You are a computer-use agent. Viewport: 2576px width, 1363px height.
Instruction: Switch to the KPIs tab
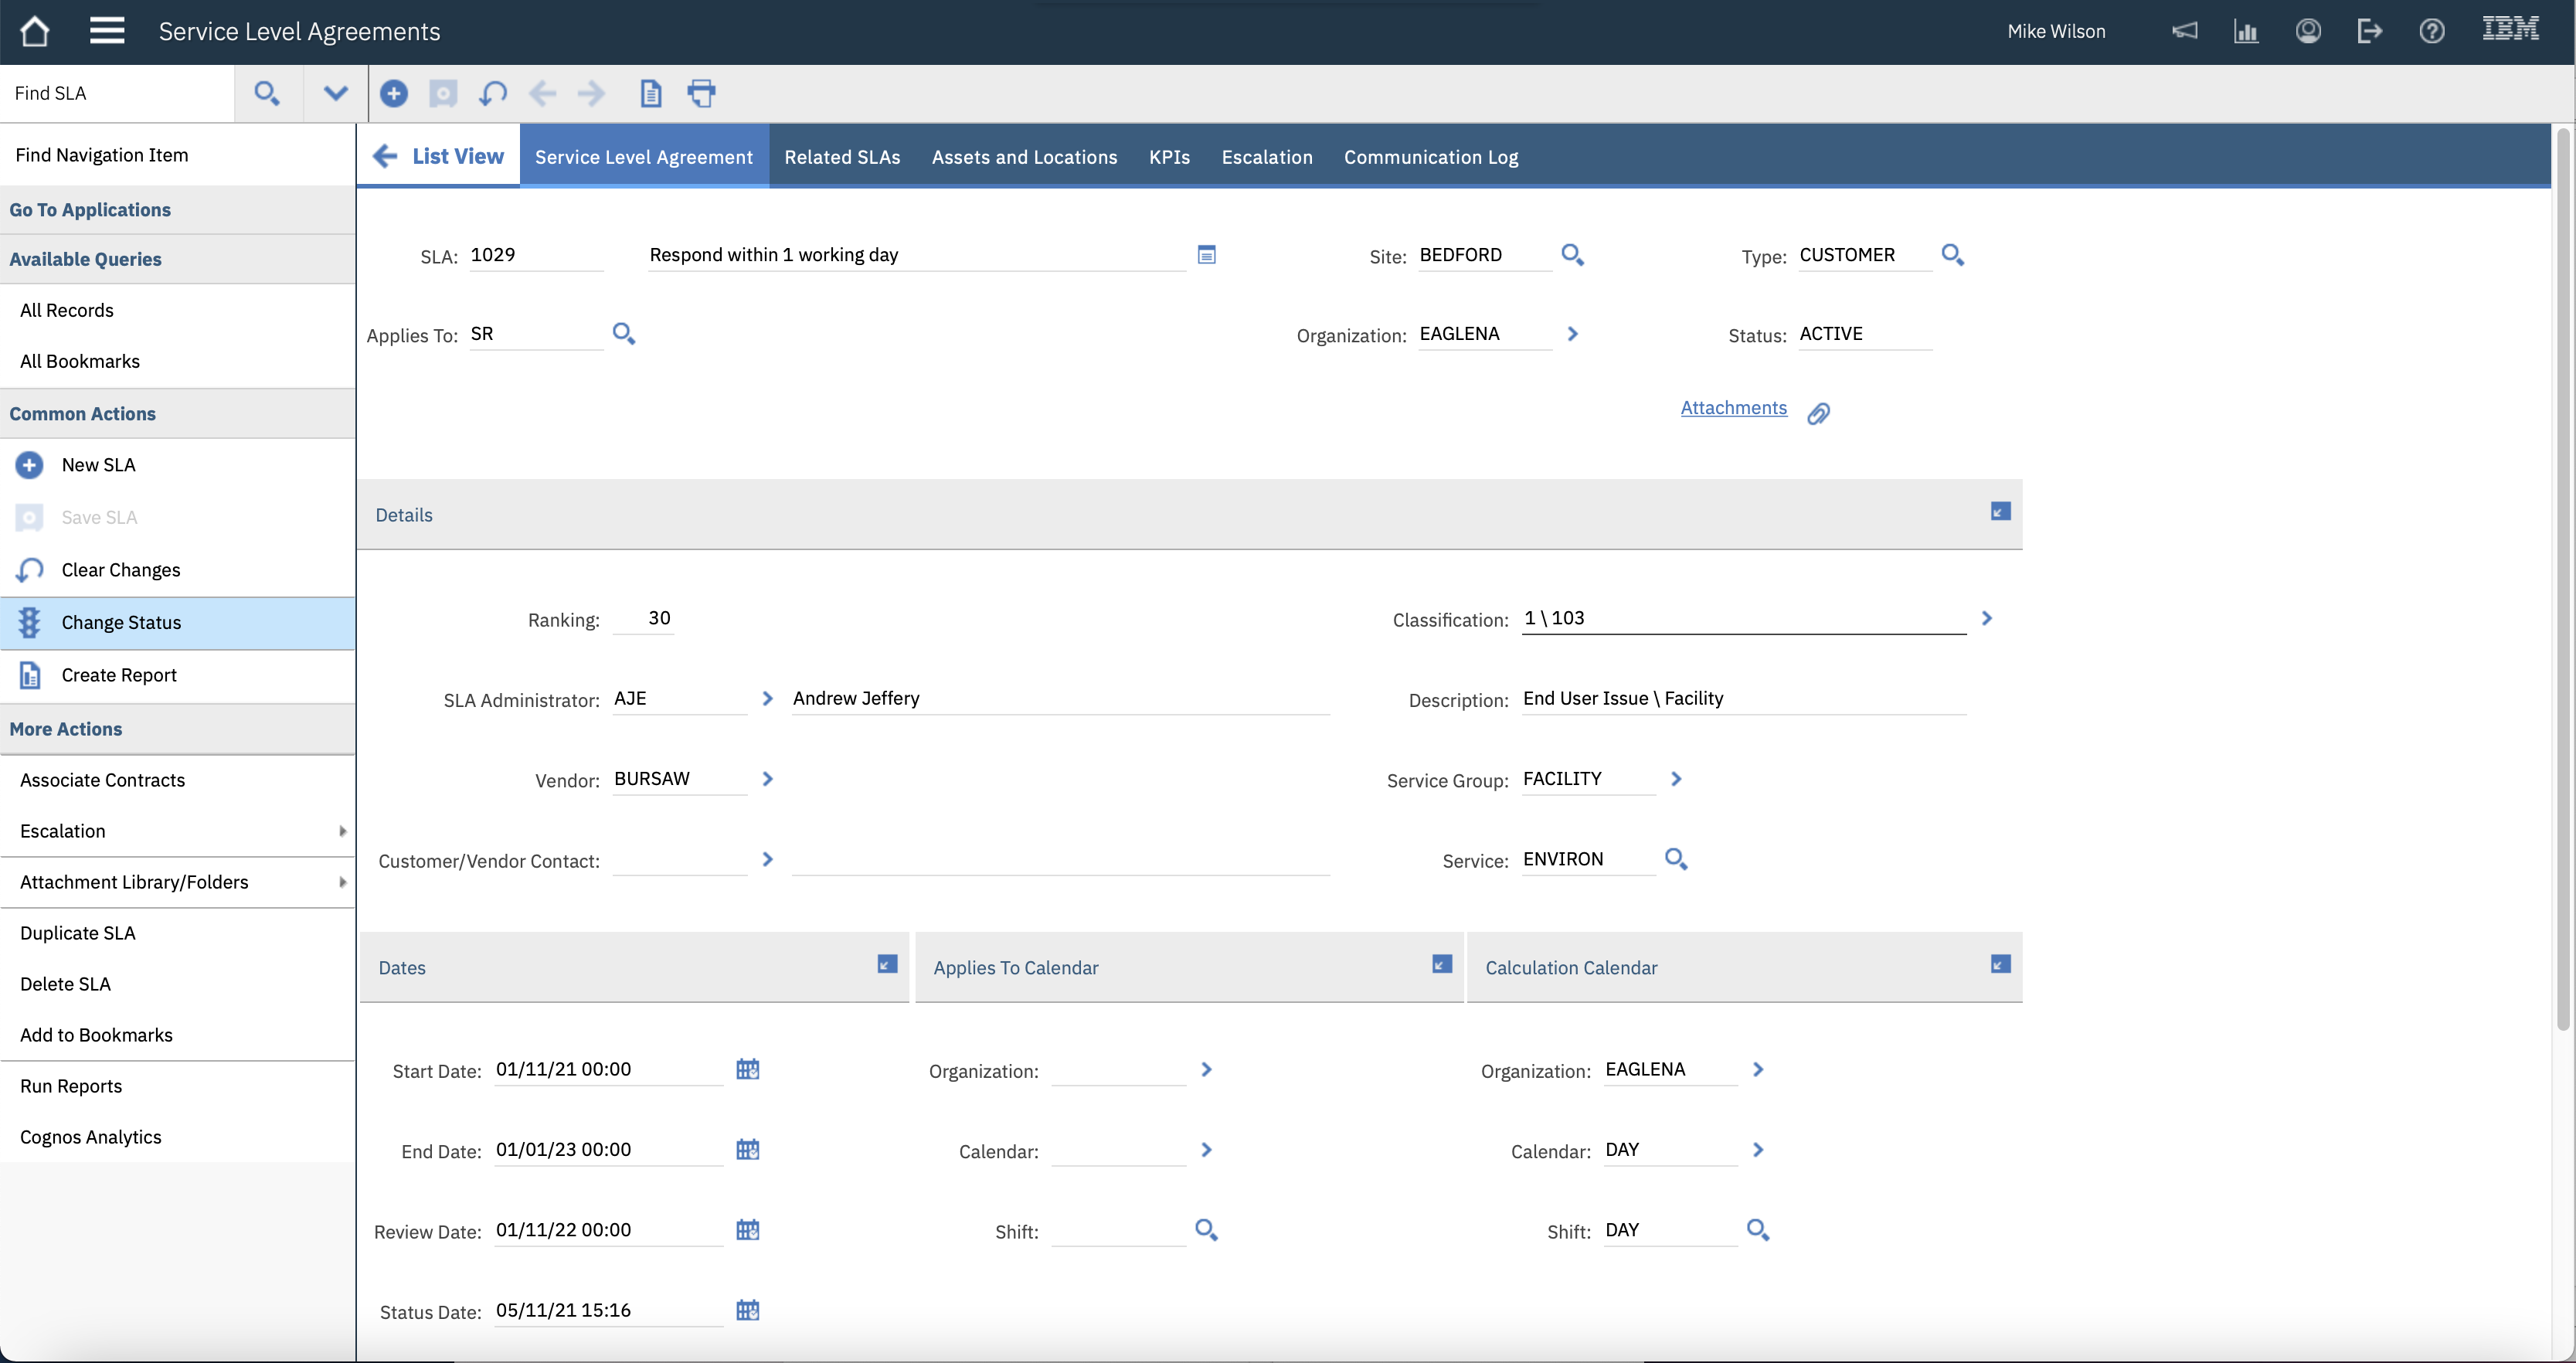1168,157
